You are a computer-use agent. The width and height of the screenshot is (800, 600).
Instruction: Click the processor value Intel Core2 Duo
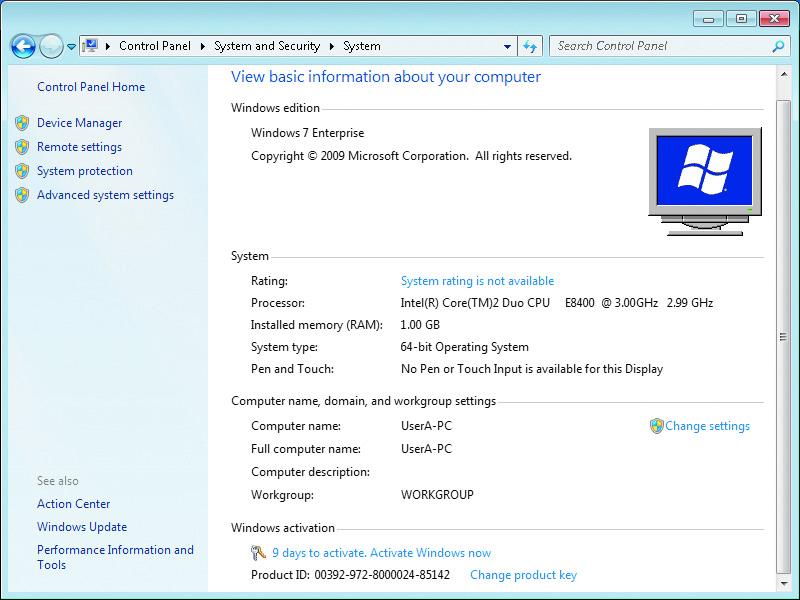557,303
